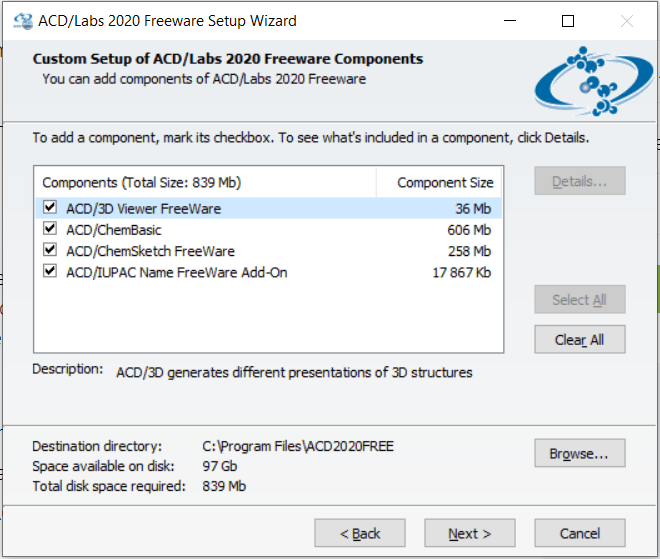
Task: Minimize the Setup Wizard window
Action: tap(510, 20)
